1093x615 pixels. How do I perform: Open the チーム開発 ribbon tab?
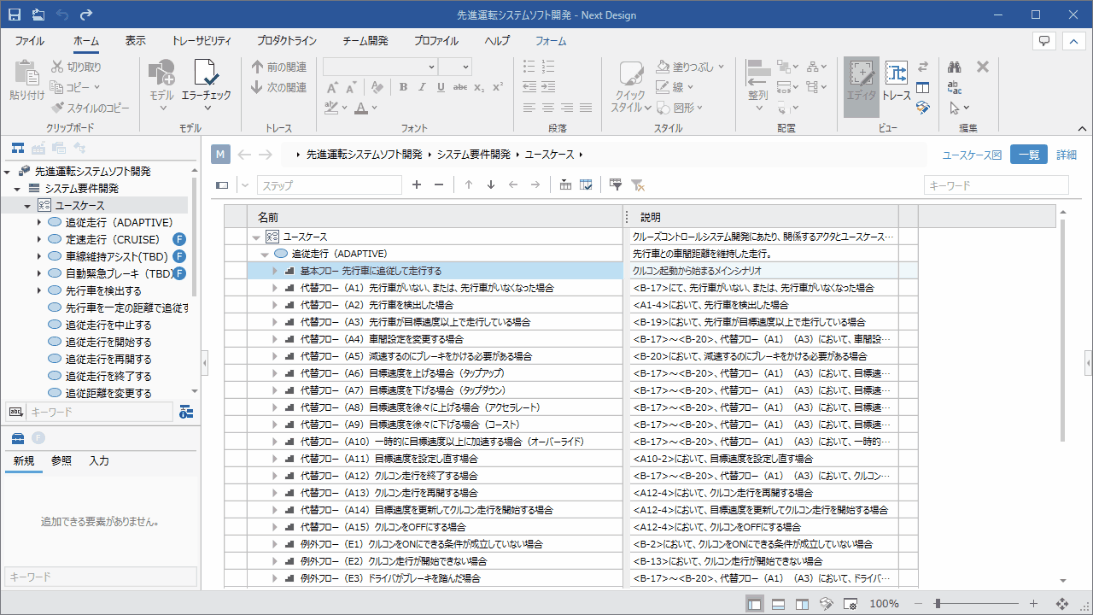point(365,41)
